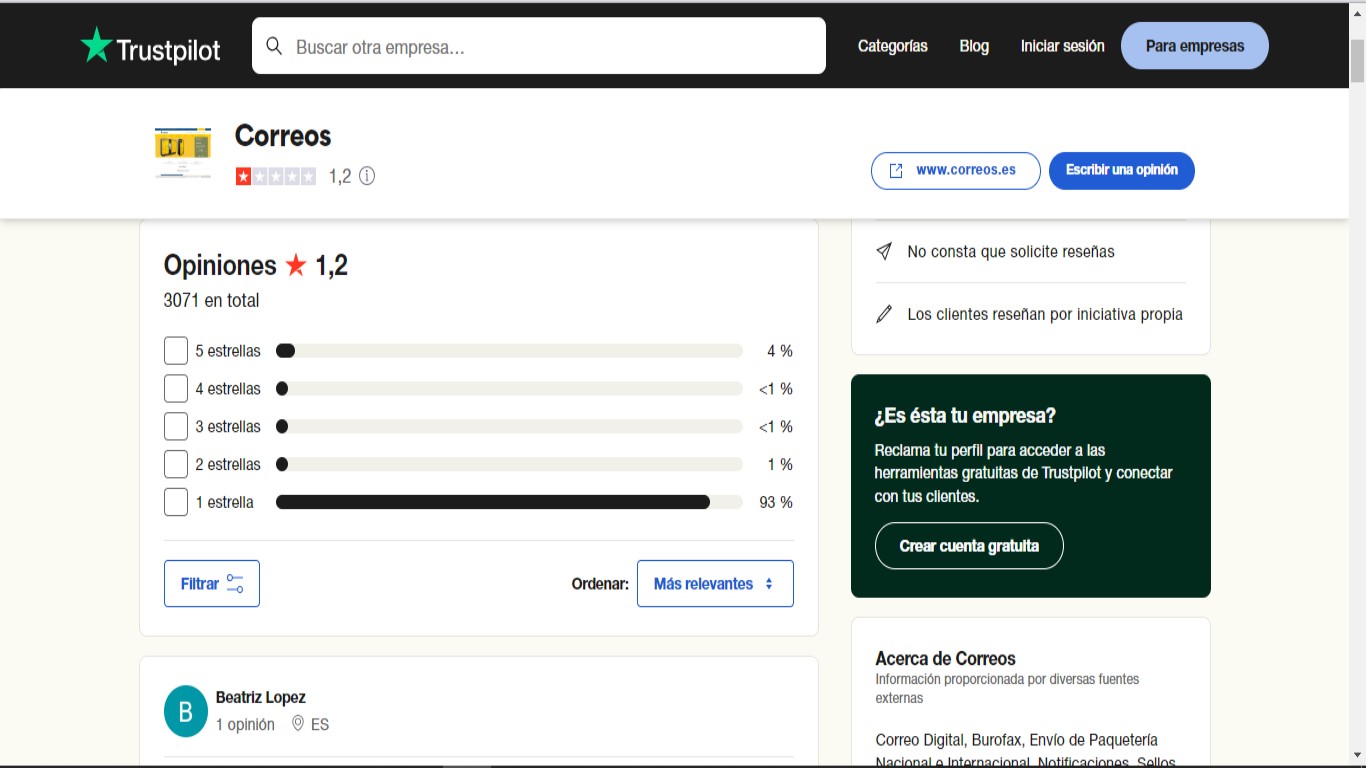Click the 'Buscar otra empresa' search field
This screenshot has height=768, width=1366.
point(539,46)
